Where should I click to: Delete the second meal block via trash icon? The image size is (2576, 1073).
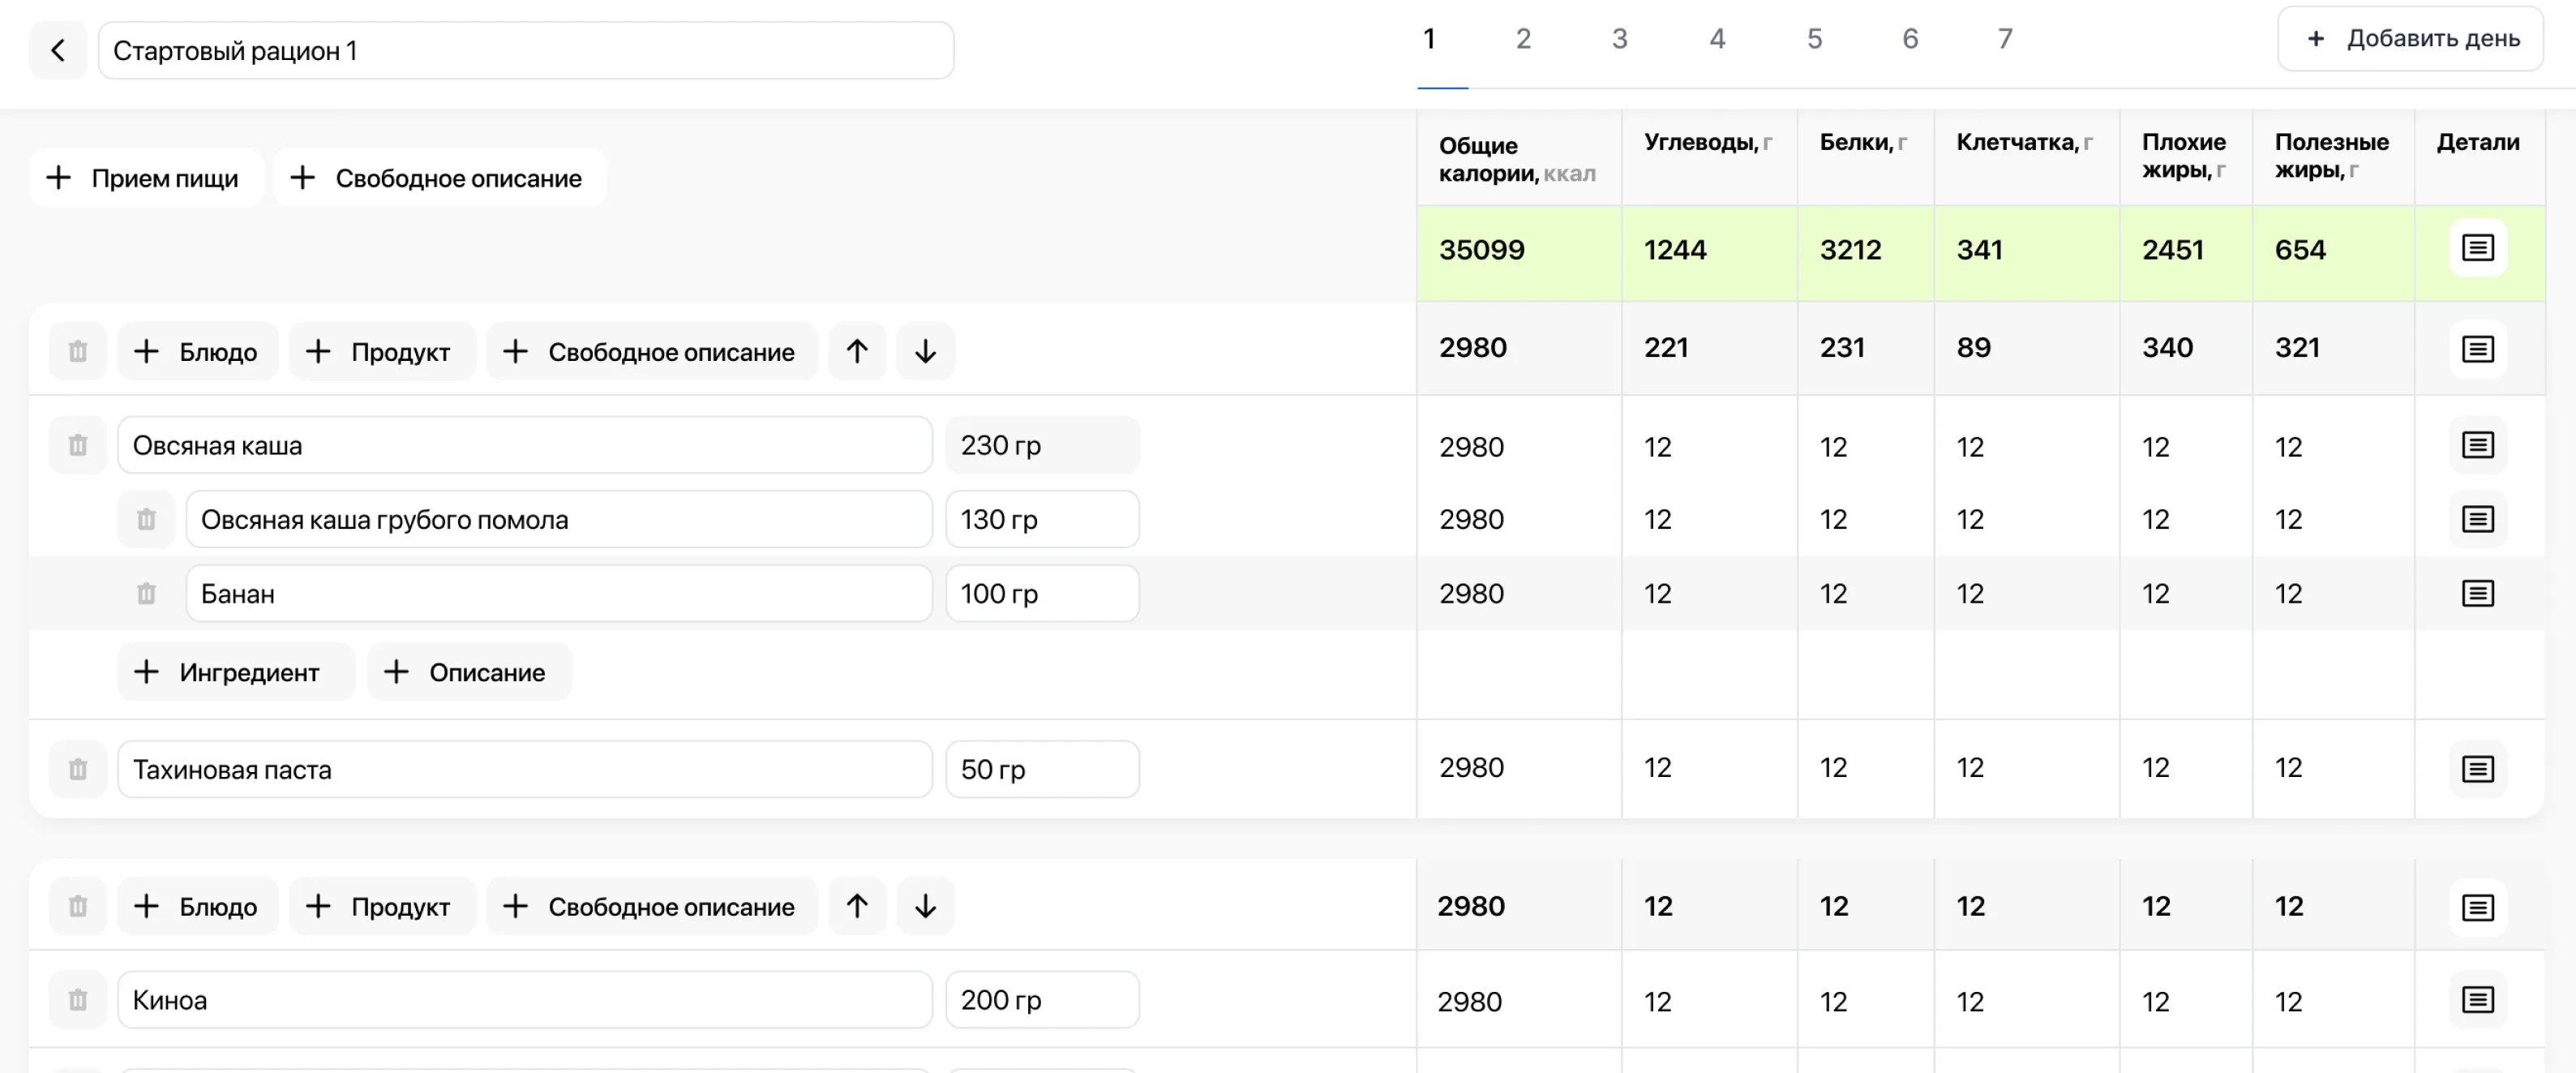[x=78, y=906]
